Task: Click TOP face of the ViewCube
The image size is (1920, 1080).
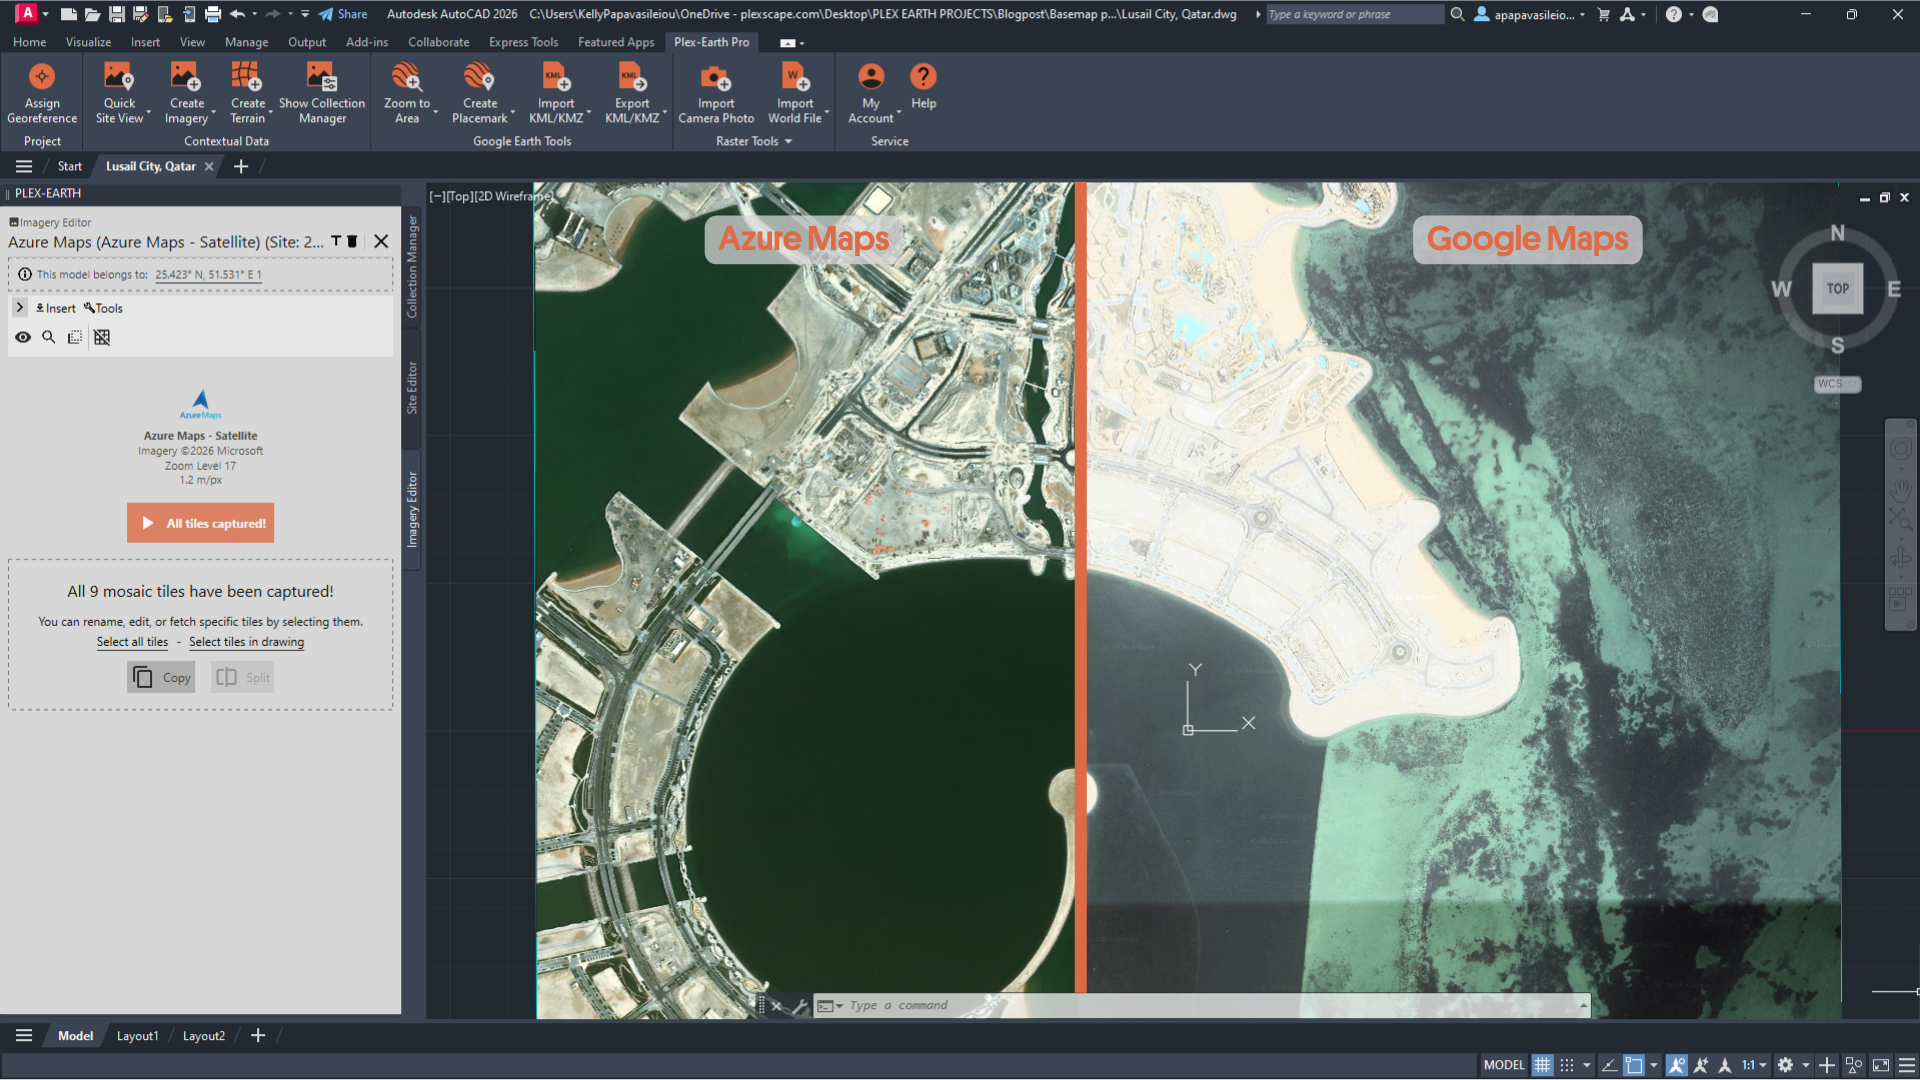Action: [1837, 289]
